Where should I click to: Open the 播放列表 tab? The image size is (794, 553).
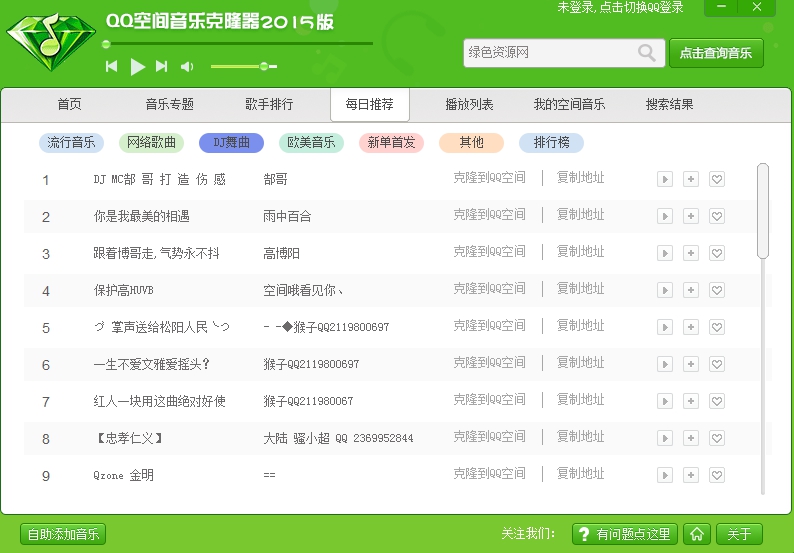pos(469,104)
